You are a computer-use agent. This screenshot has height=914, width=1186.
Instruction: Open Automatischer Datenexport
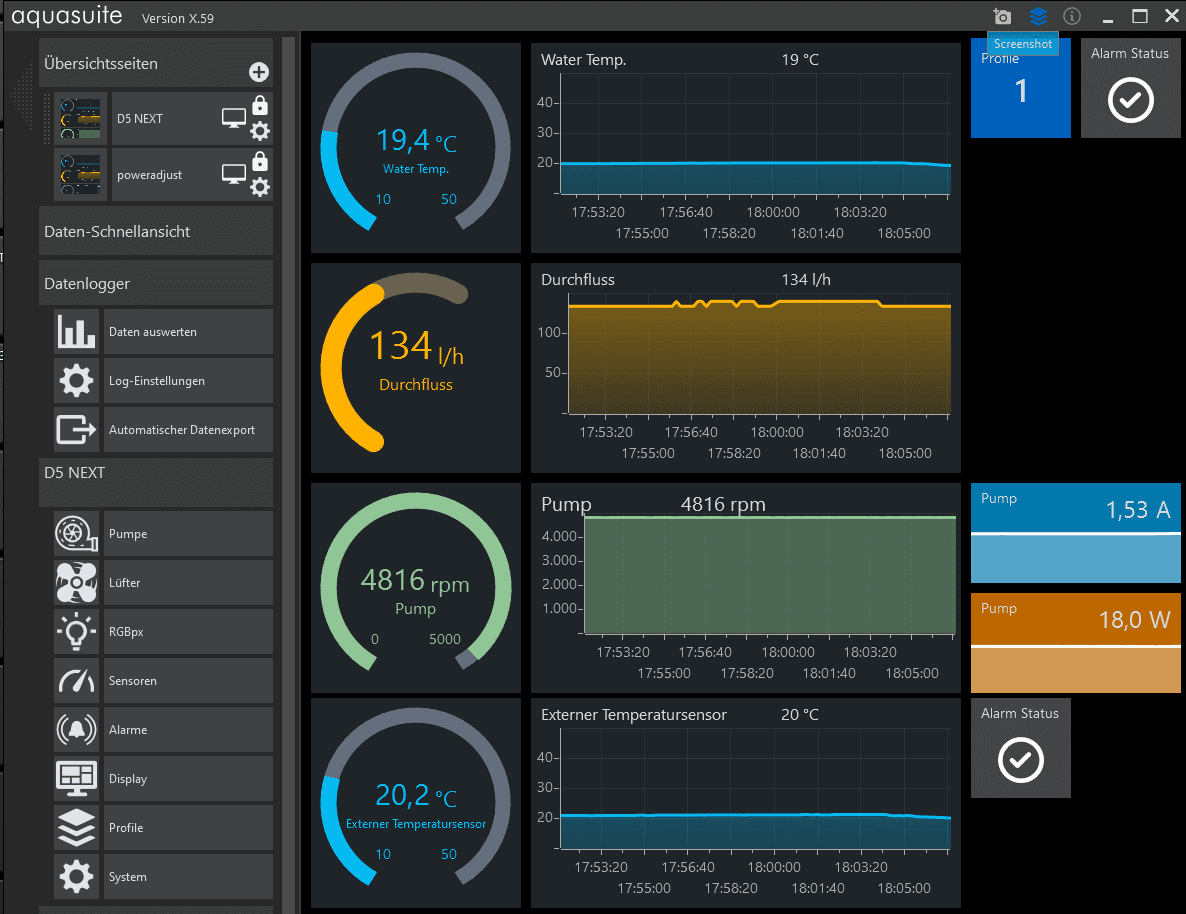pyautogui.click(x=188, y=430)
